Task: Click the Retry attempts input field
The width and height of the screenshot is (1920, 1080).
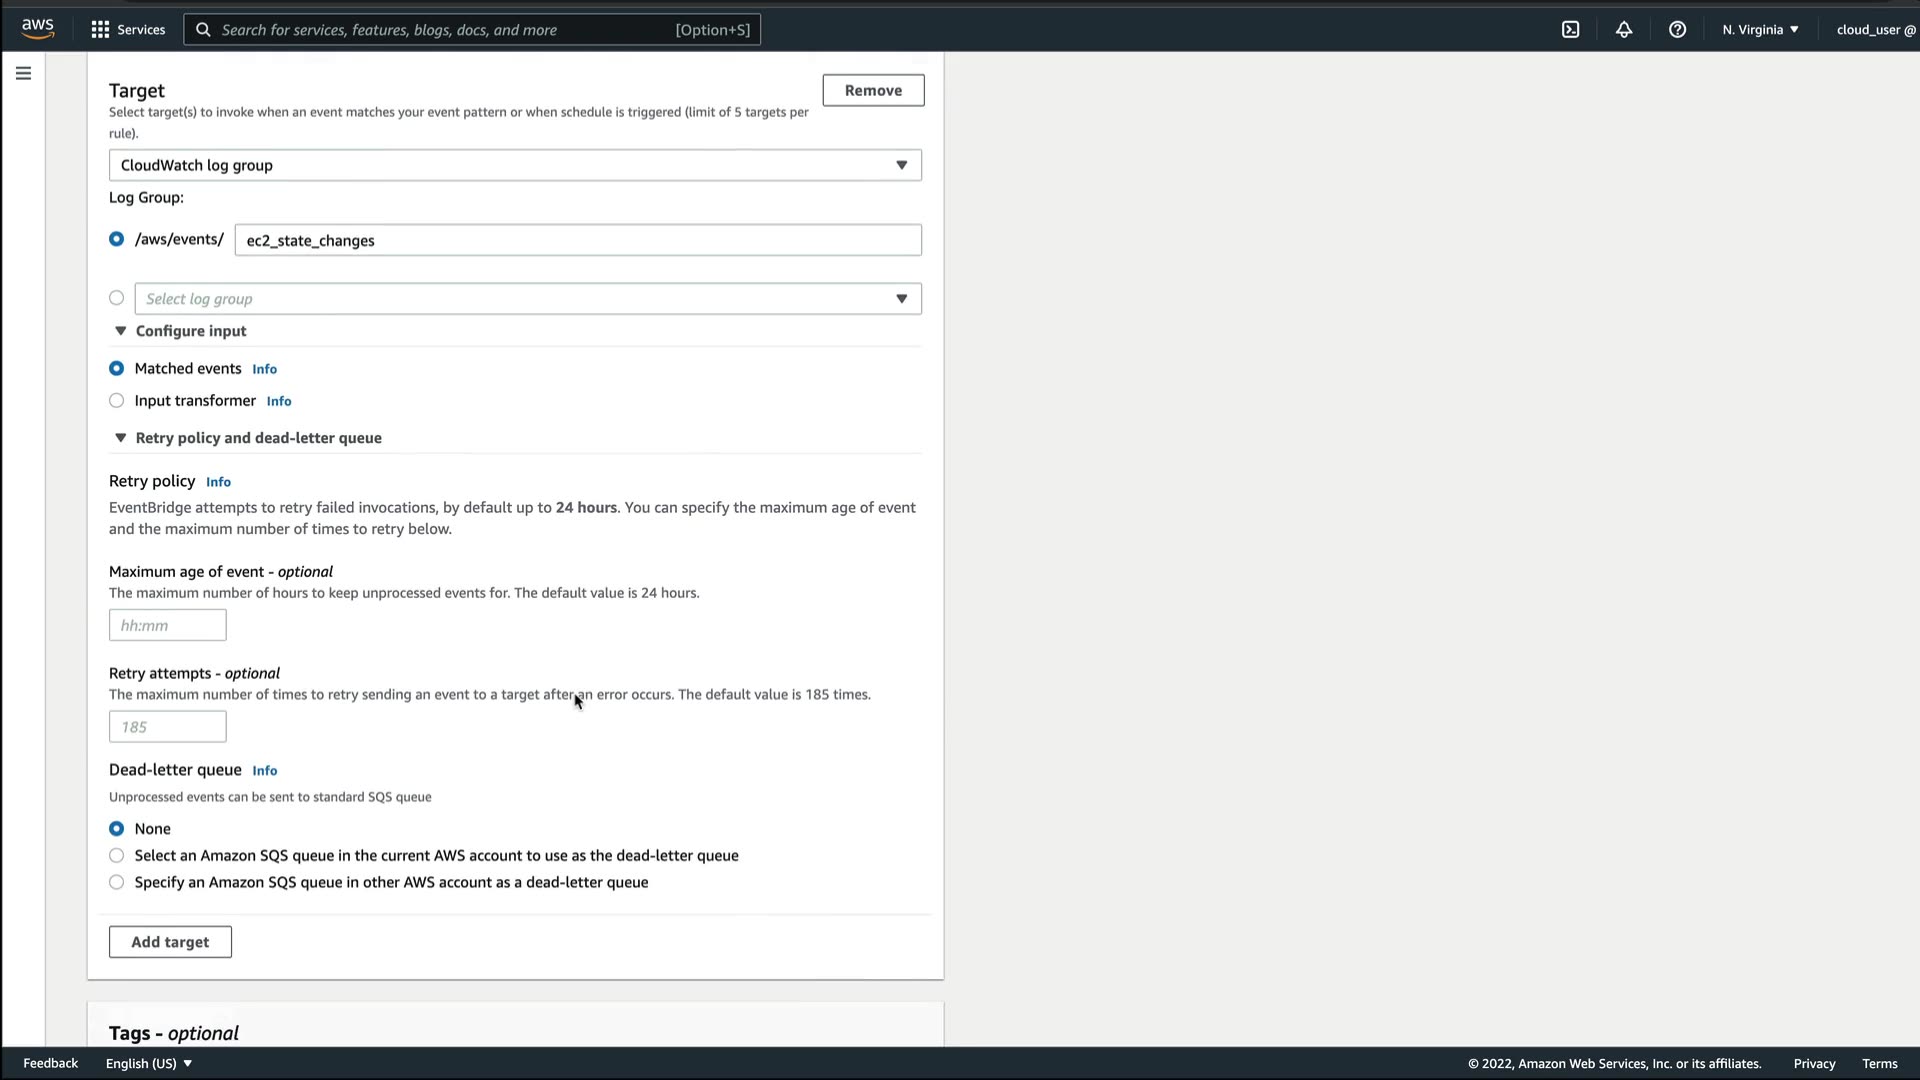Action: coord(167,727)
